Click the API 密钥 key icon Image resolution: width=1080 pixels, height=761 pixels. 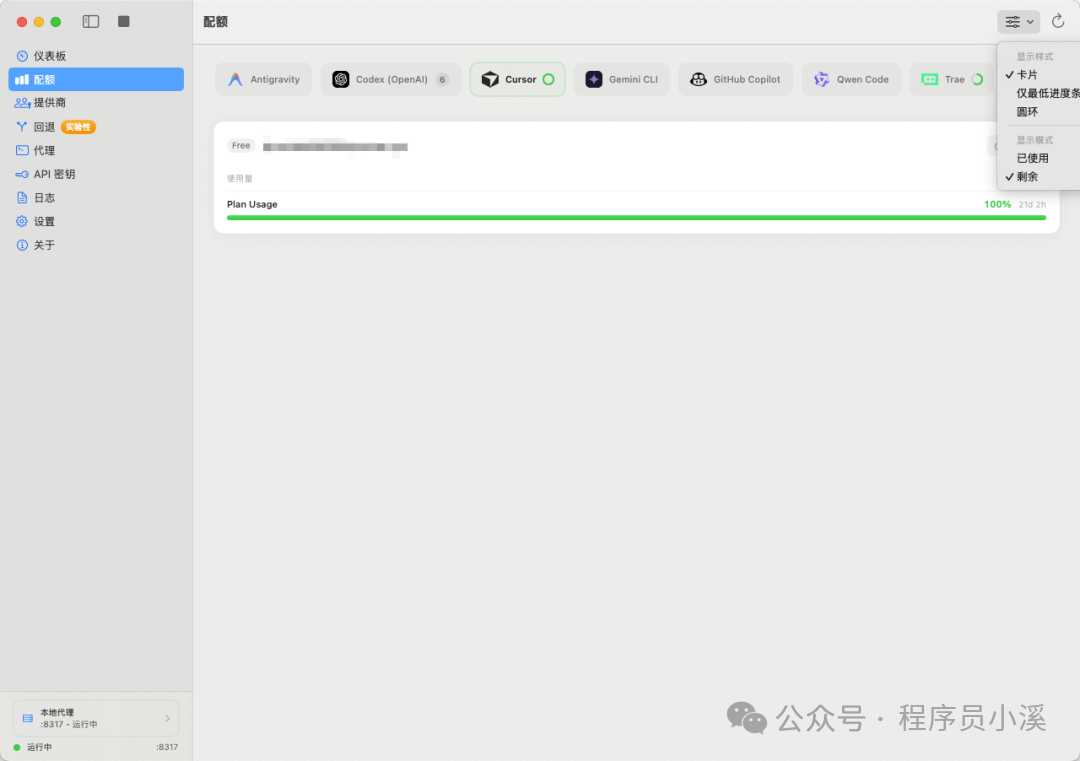pos(22,174)
